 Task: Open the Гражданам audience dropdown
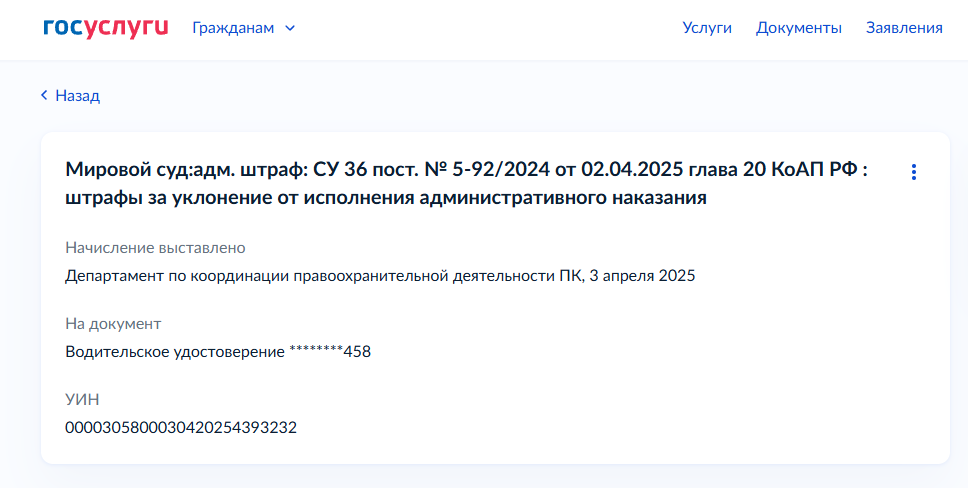click(244, 28)
